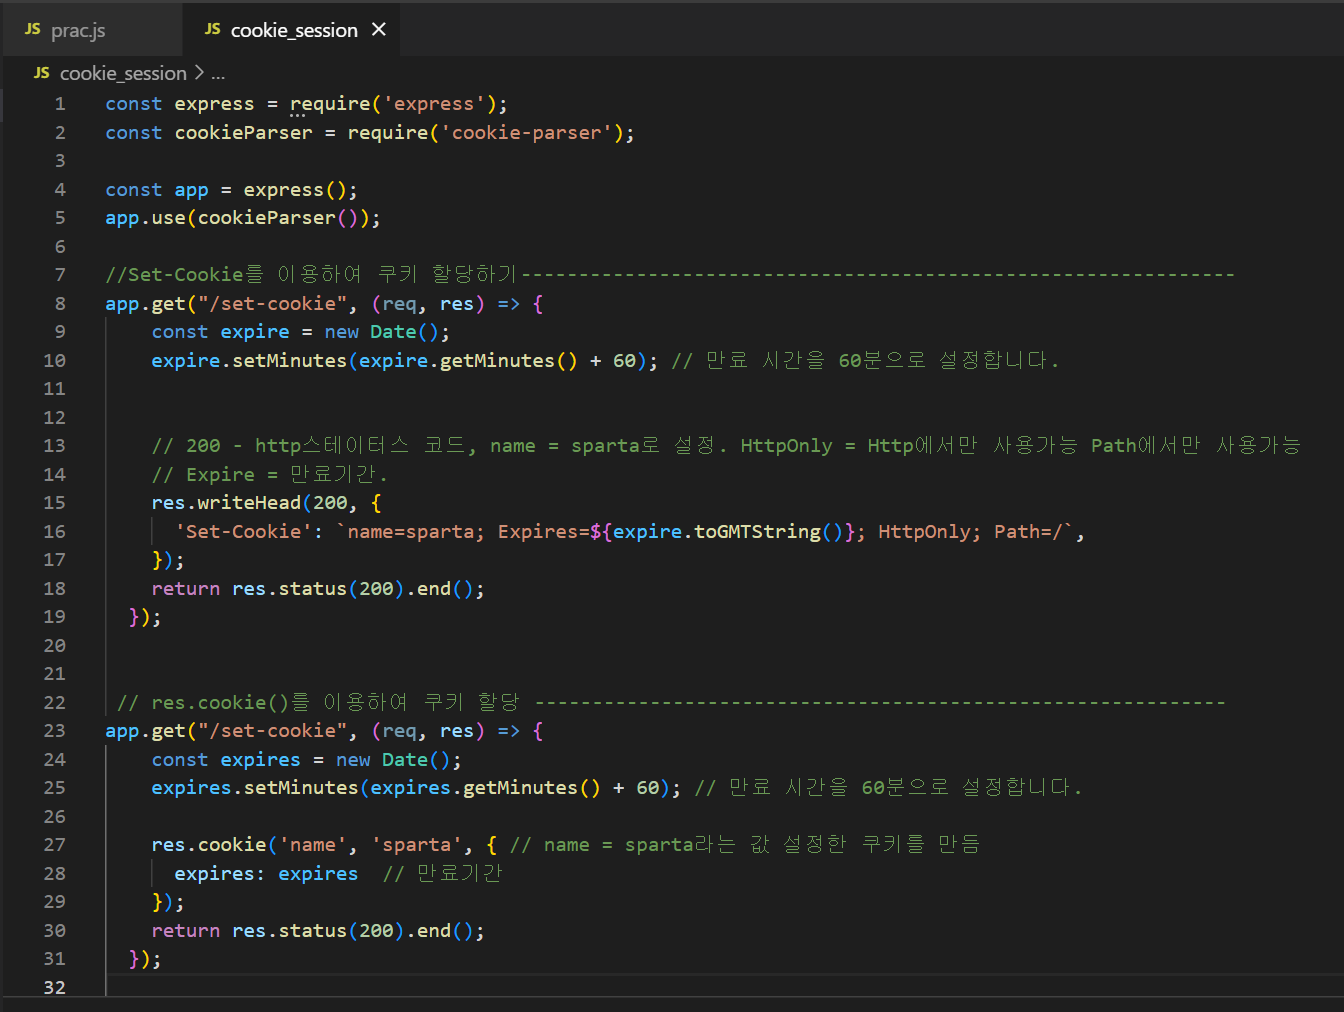Expand the breadcrumb chevron after cookie_session

199,73
